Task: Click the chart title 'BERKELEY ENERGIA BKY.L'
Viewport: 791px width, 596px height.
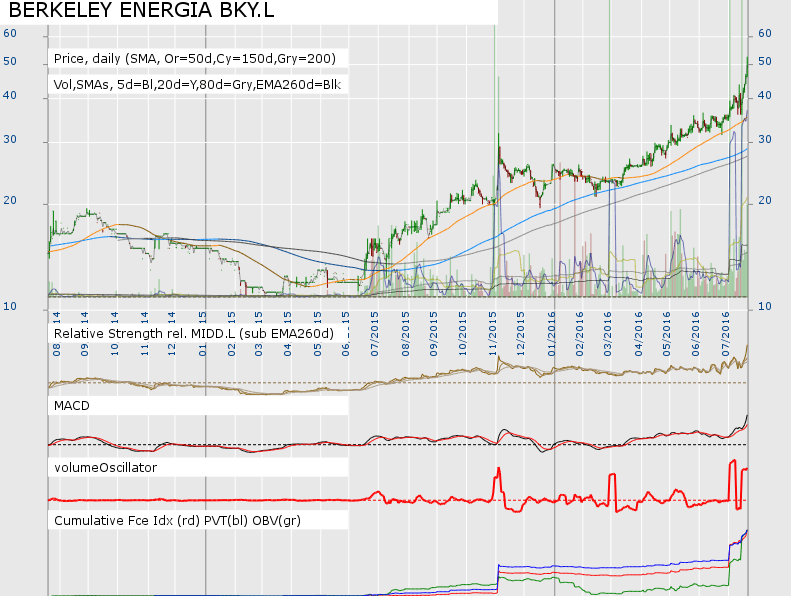Action: tap(142, 10)
